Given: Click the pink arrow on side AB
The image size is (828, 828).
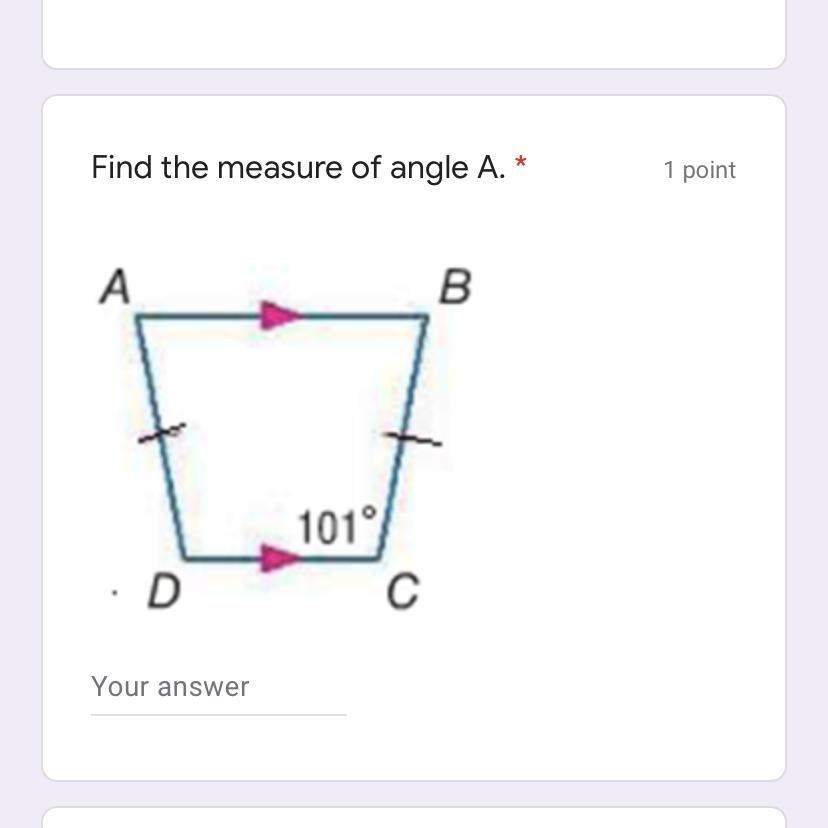Looking at the screenshot, I should [x=281, y=317].
